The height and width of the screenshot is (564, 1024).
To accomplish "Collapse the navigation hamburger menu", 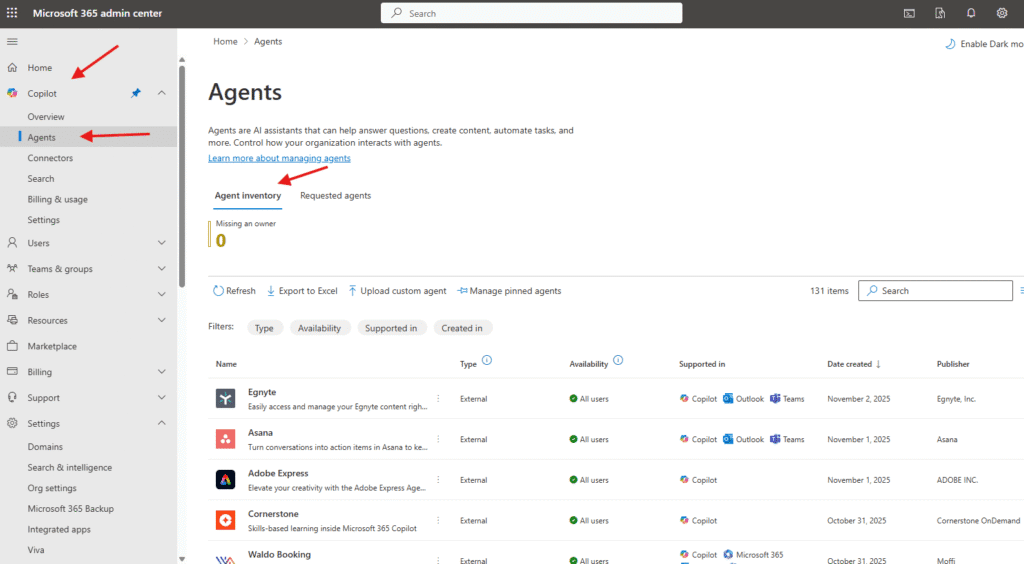I will point(12,41).
